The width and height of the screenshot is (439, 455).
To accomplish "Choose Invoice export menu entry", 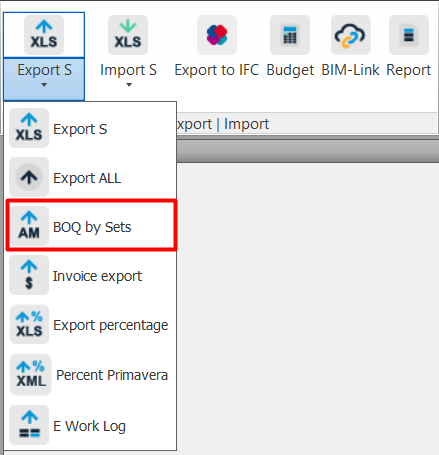I will tap(91, 275).
